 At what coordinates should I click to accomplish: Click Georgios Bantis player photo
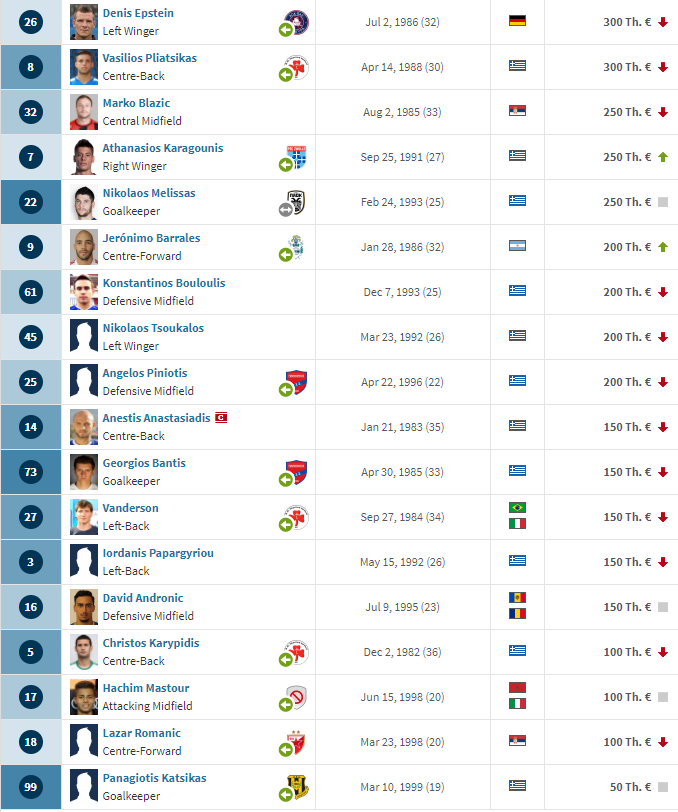pyautogui.click(x=84, y=472)
